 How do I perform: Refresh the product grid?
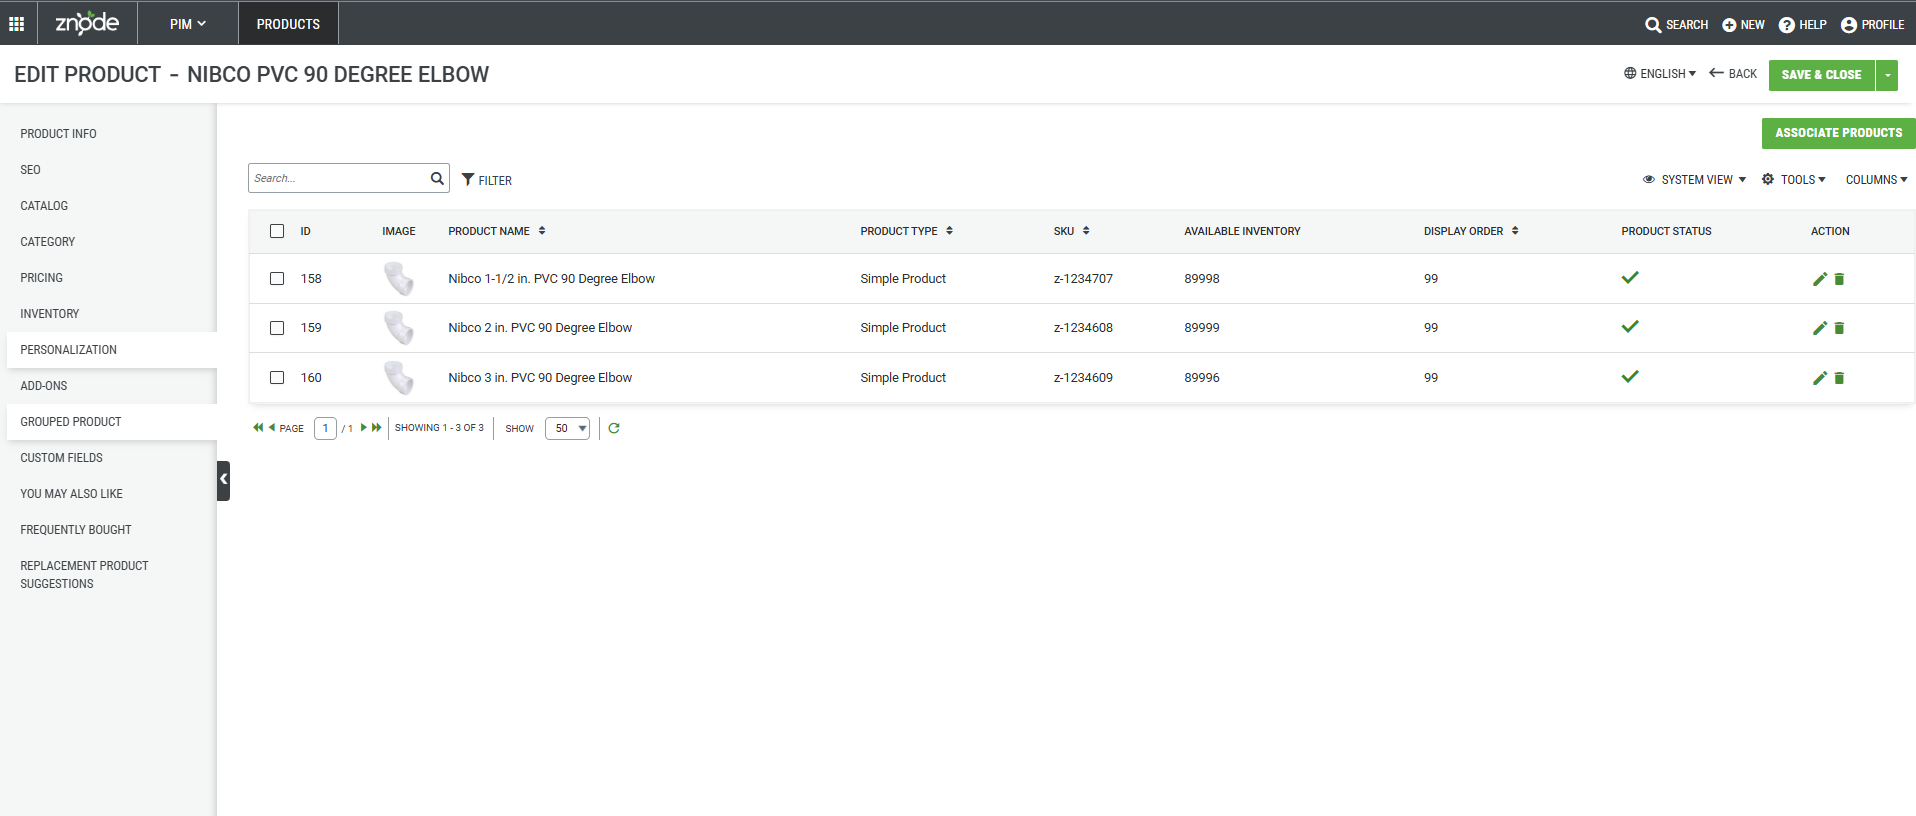[614, 428]
